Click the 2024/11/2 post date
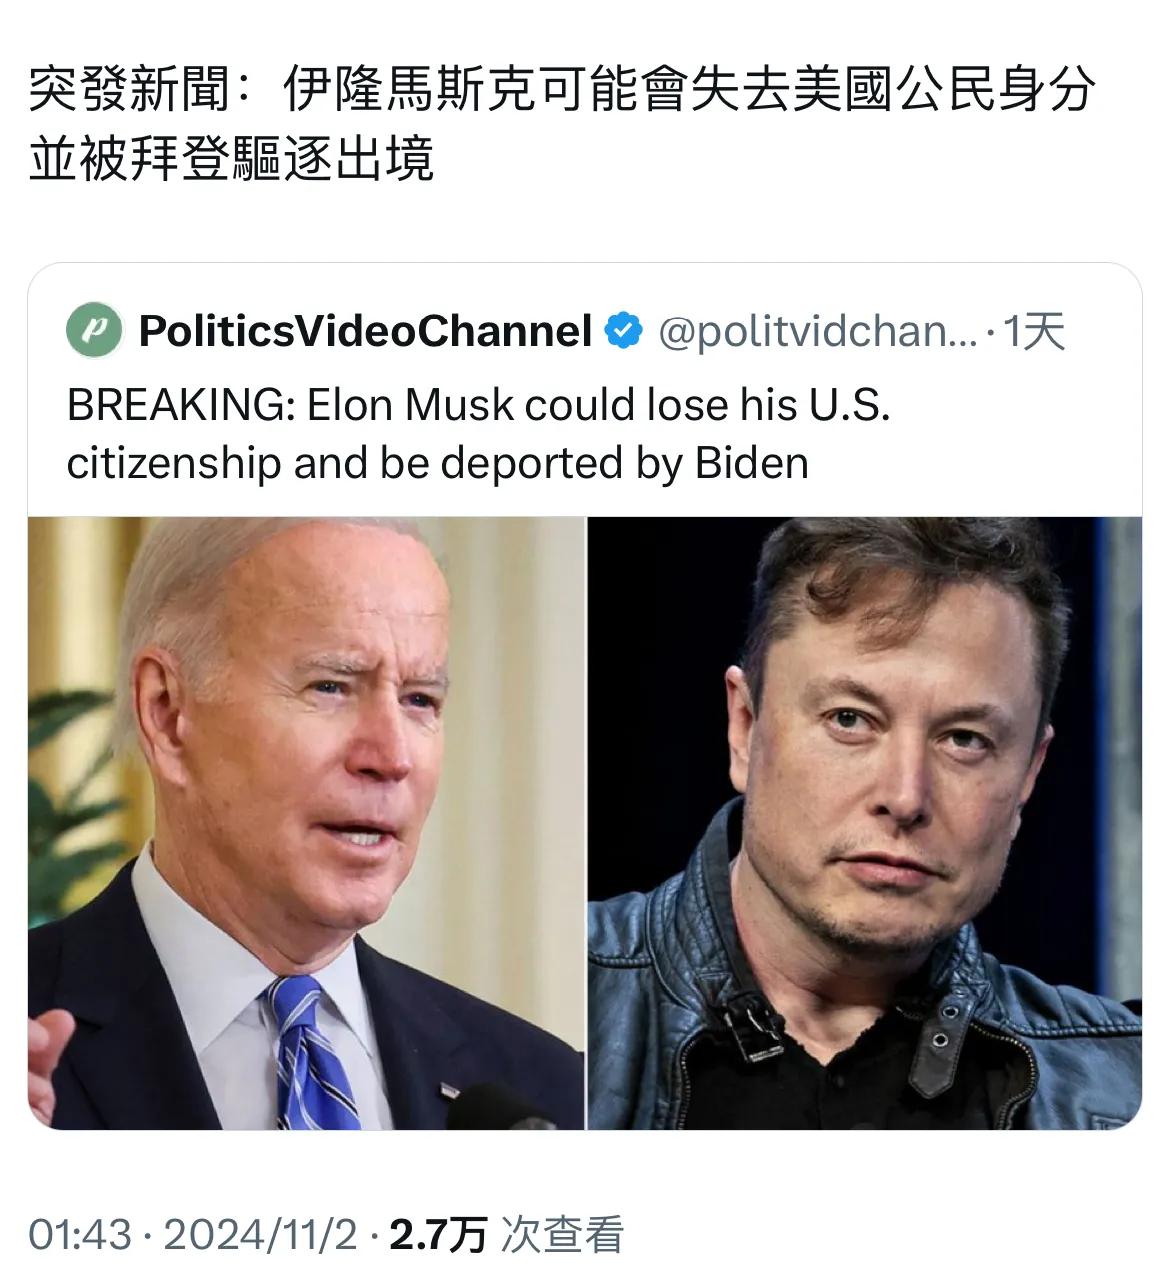The height and width of the screenshot is (1268, 1167). (x=260, y=1234)
